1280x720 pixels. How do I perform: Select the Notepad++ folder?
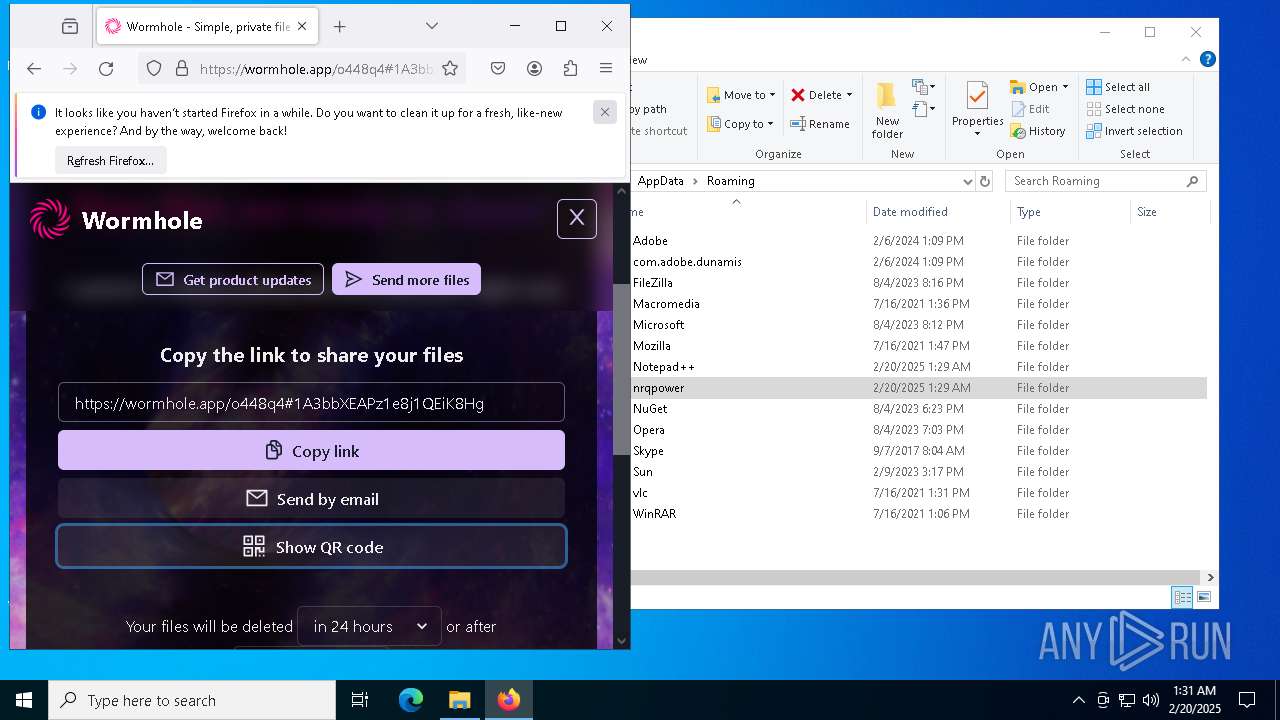[919, 367]
